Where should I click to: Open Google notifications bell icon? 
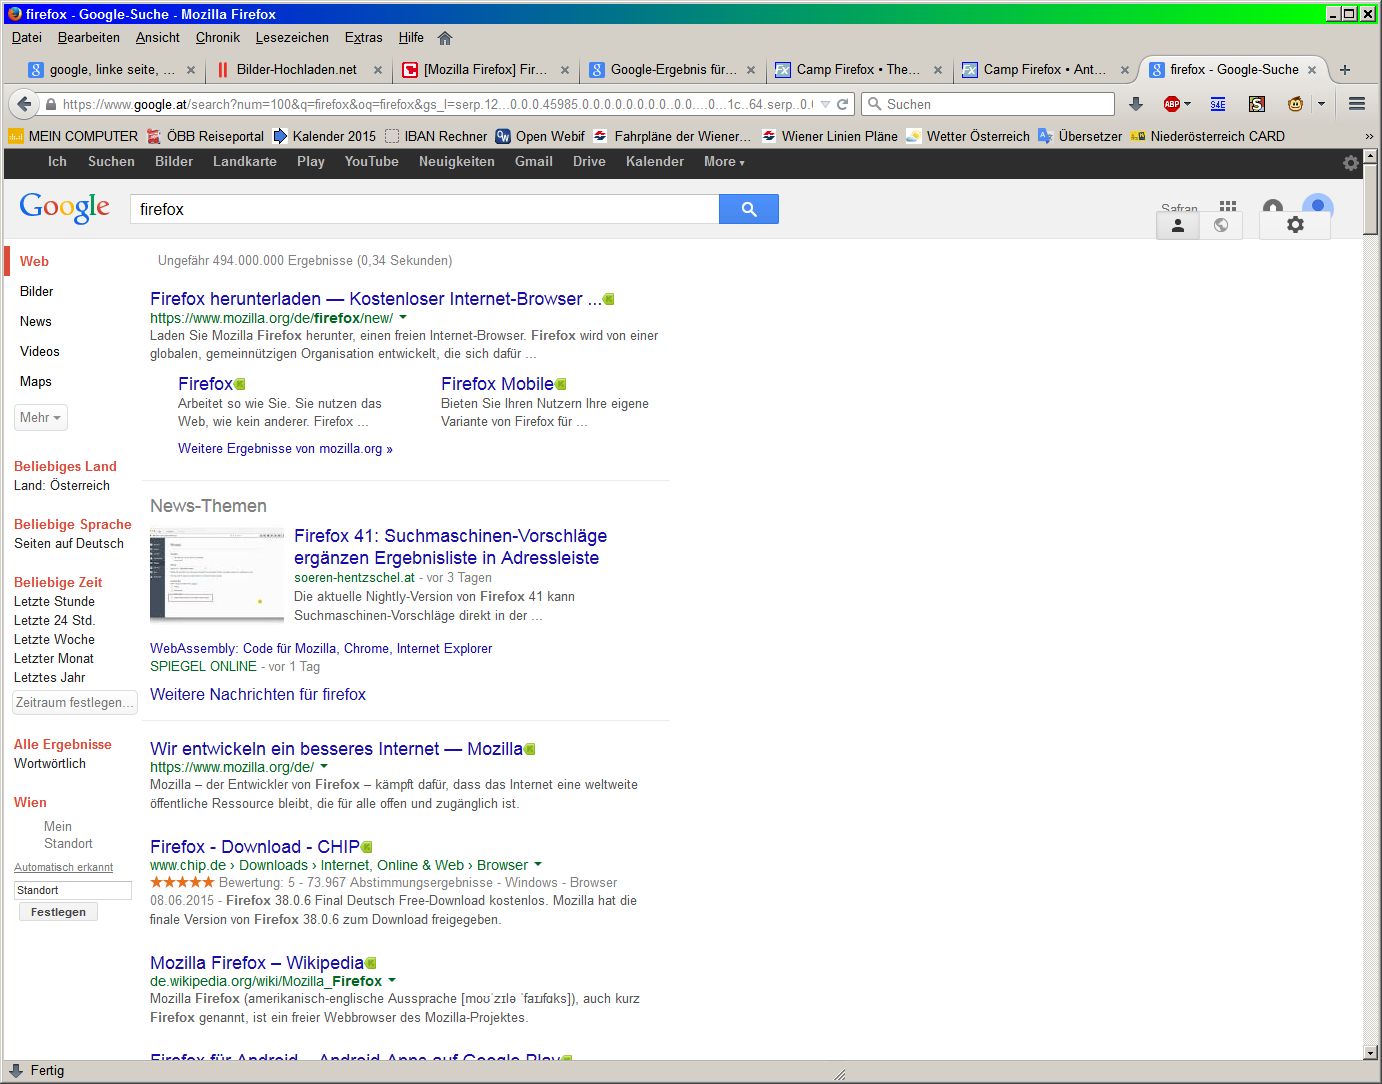1273,207
